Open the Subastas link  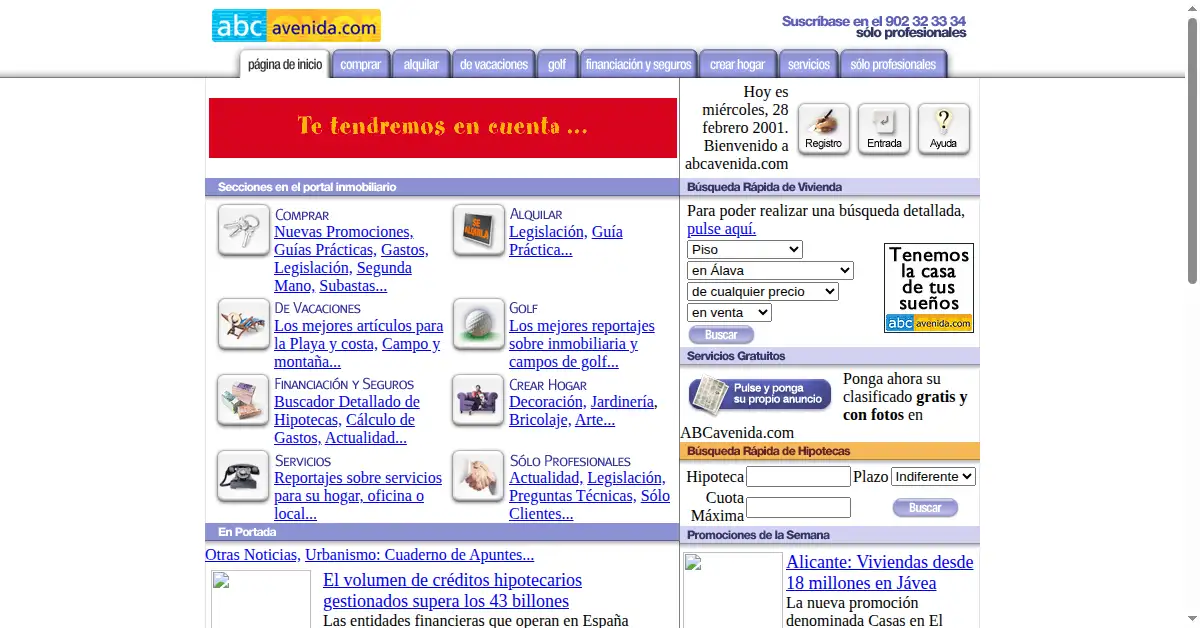click(x=353, y=286)
